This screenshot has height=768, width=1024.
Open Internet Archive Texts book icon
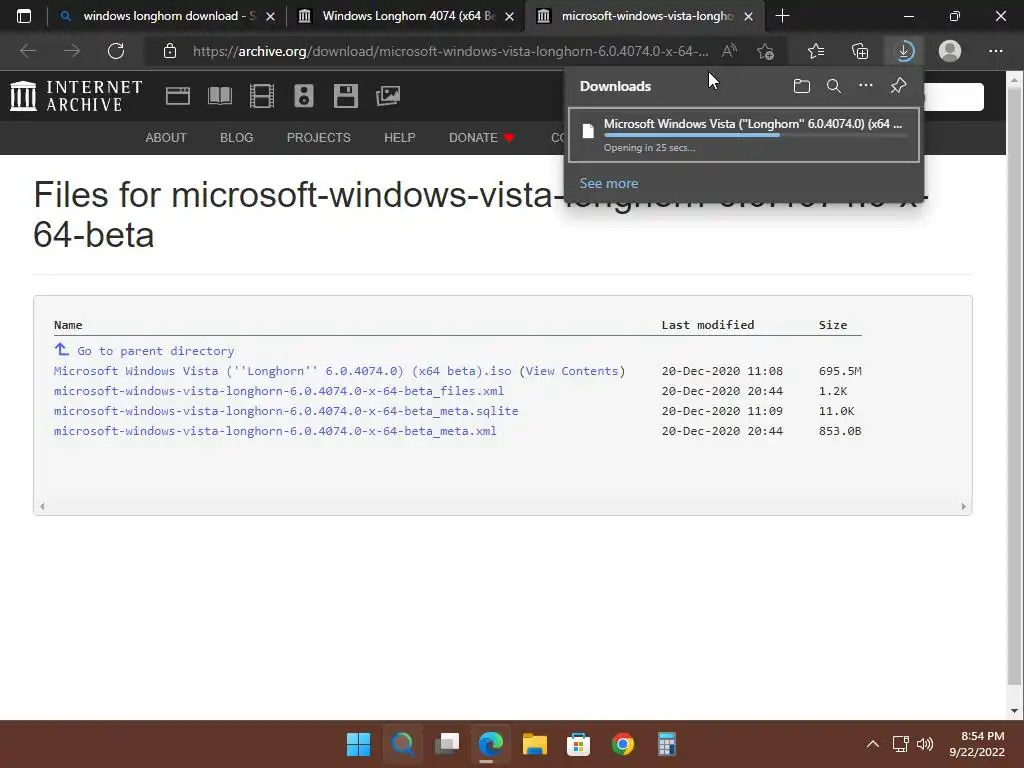tap(219, 96)
